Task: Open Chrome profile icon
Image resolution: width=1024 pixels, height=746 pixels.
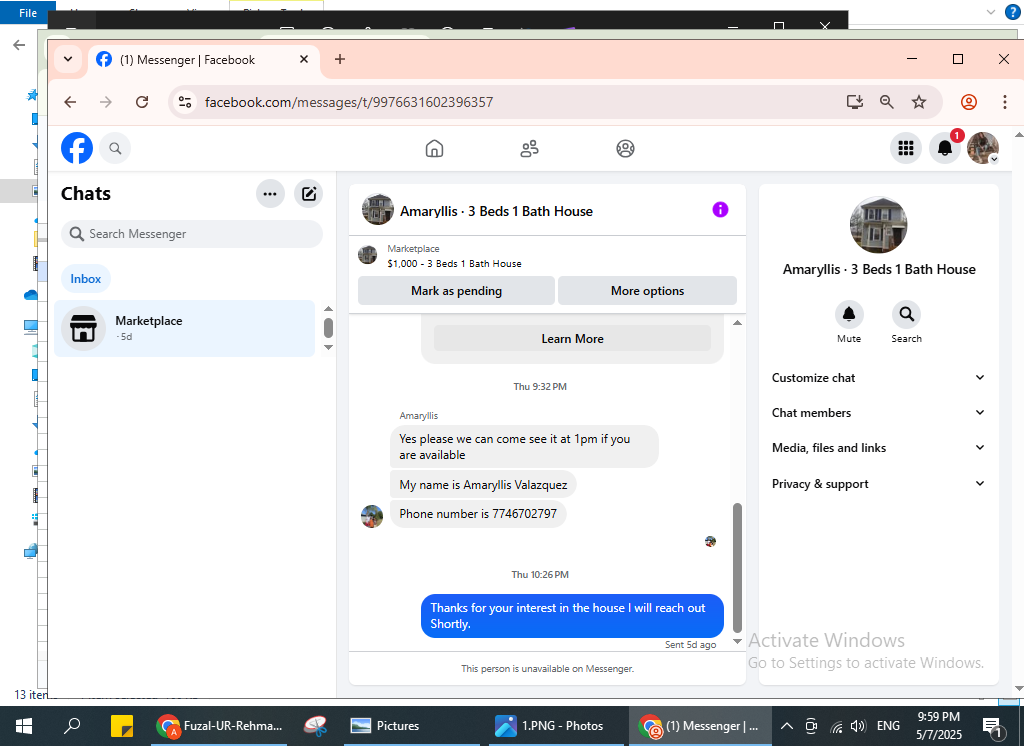Action: (968, 102)
